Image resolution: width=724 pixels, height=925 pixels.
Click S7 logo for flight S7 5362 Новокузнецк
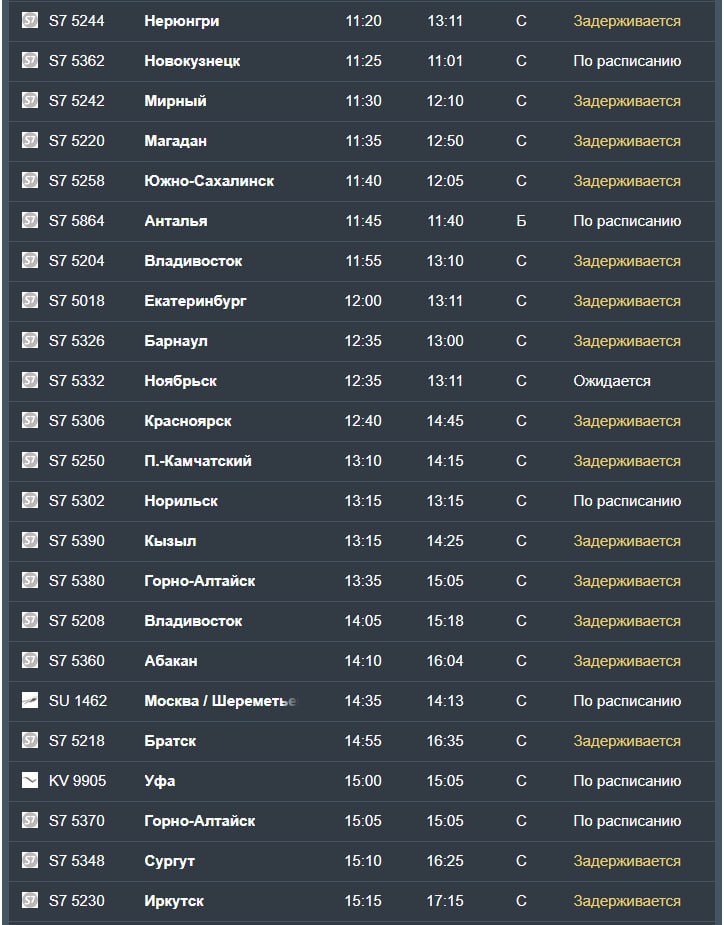(30, 61)
